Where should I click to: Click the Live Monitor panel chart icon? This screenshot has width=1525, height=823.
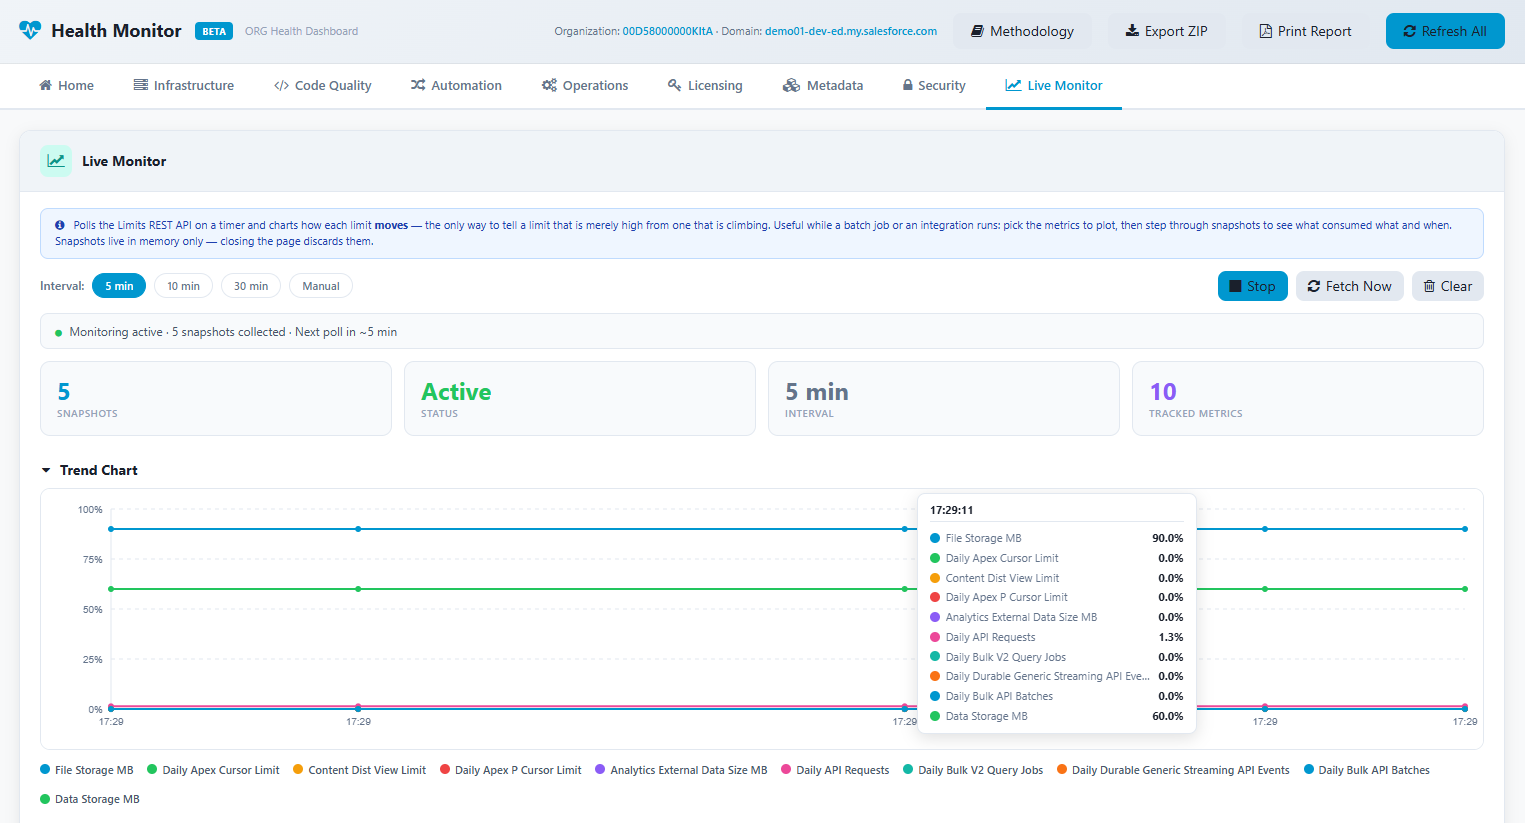pyautogui.click(x=56, y=161)
